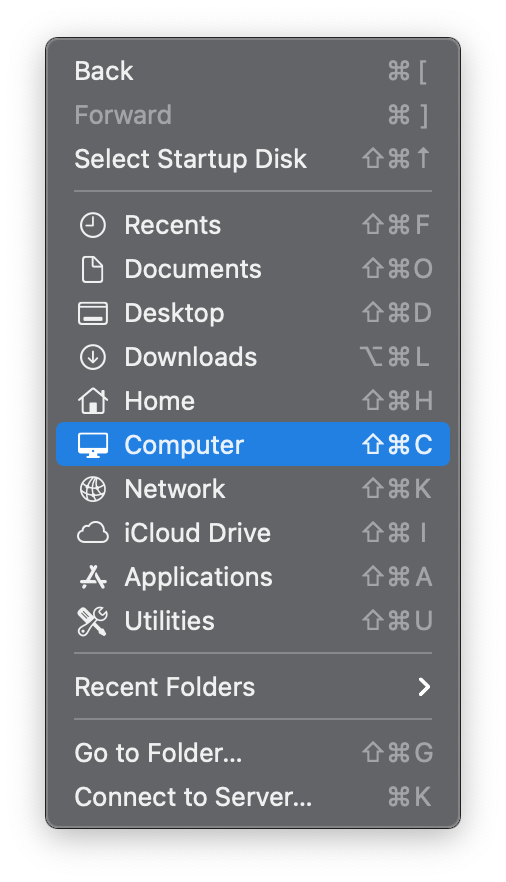506x882 pixels.
Task: Click the Recents clock icon
Action: click(x=92, y=225)
